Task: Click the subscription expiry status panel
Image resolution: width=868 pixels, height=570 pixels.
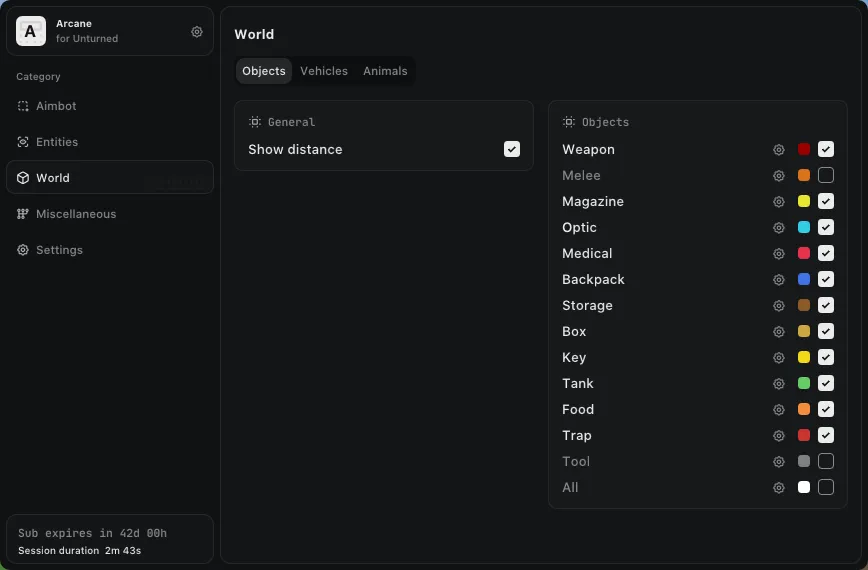Action: point(110,540)
